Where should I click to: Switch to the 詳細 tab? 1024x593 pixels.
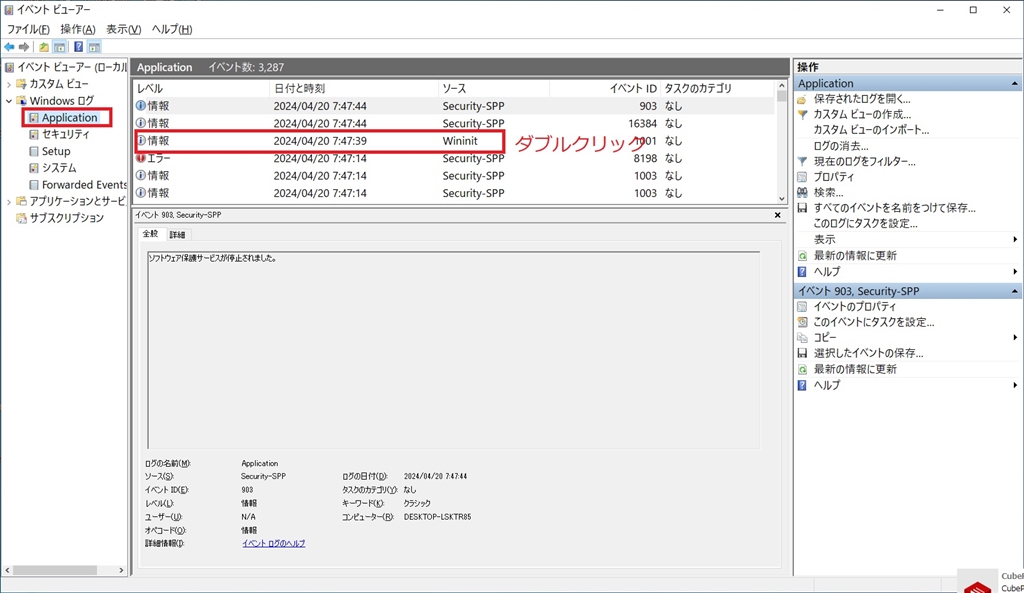pyautogui.click(x=177, y=234)
